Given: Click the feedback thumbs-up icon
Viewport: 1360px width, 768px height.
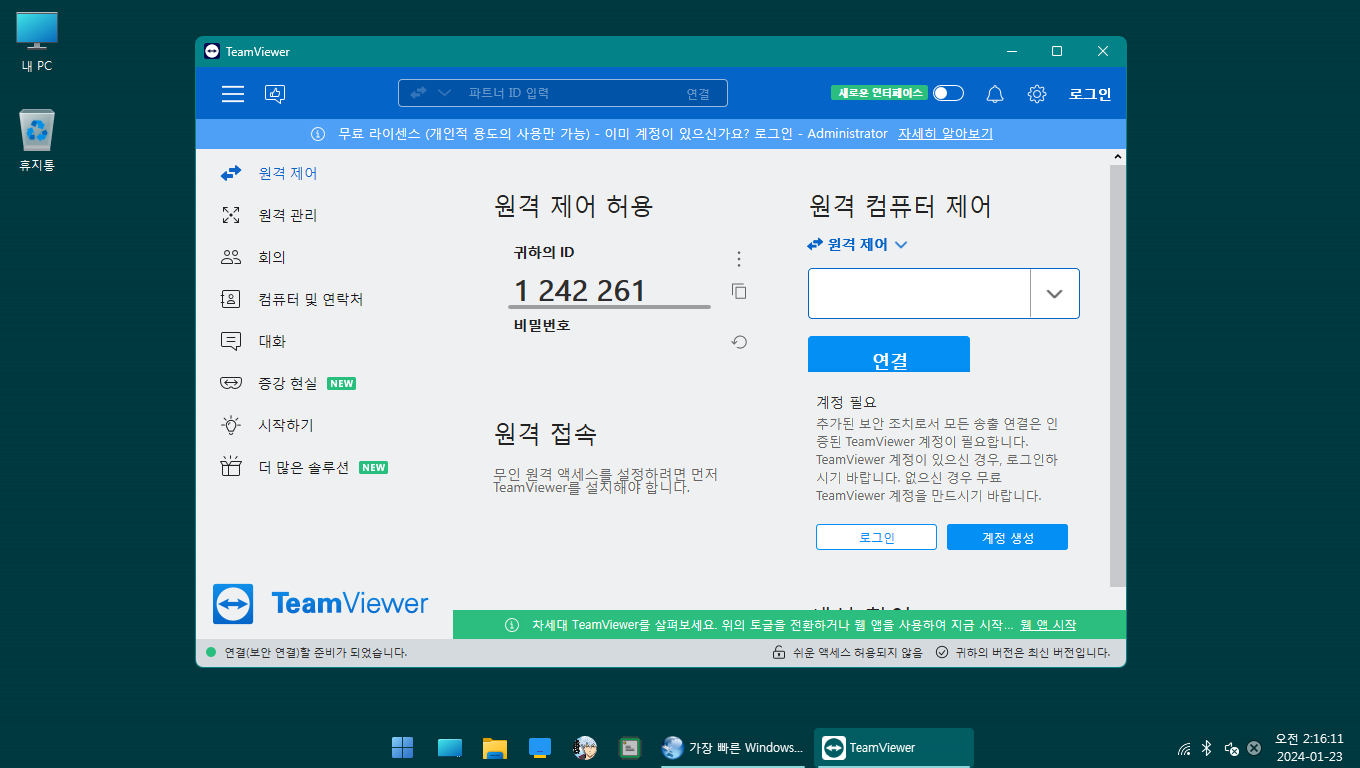Looking at the screenshot, I should click(x=275, y=94).
